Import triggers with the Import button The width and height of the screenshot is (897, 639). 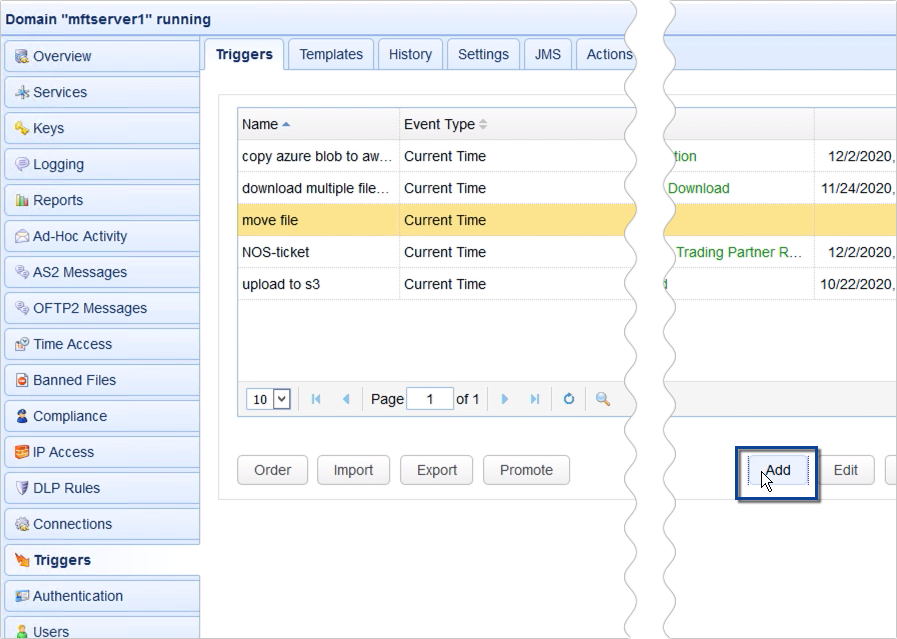click(x=353, y=470)
